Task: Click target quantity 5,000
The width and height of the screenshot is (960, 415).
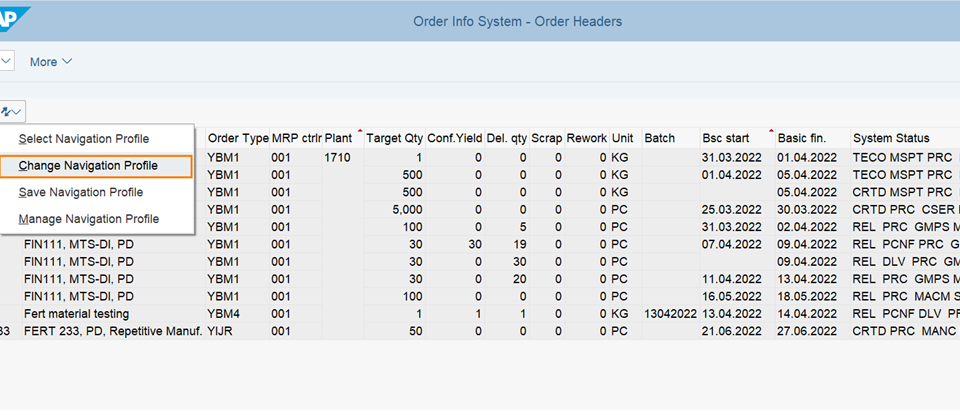Action: 407,209
